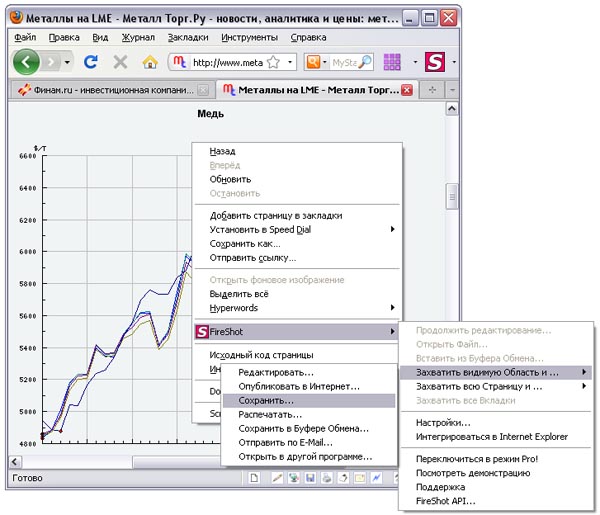
Task: Click the site favicon in the address bar
Action: [x=179, y=62]
